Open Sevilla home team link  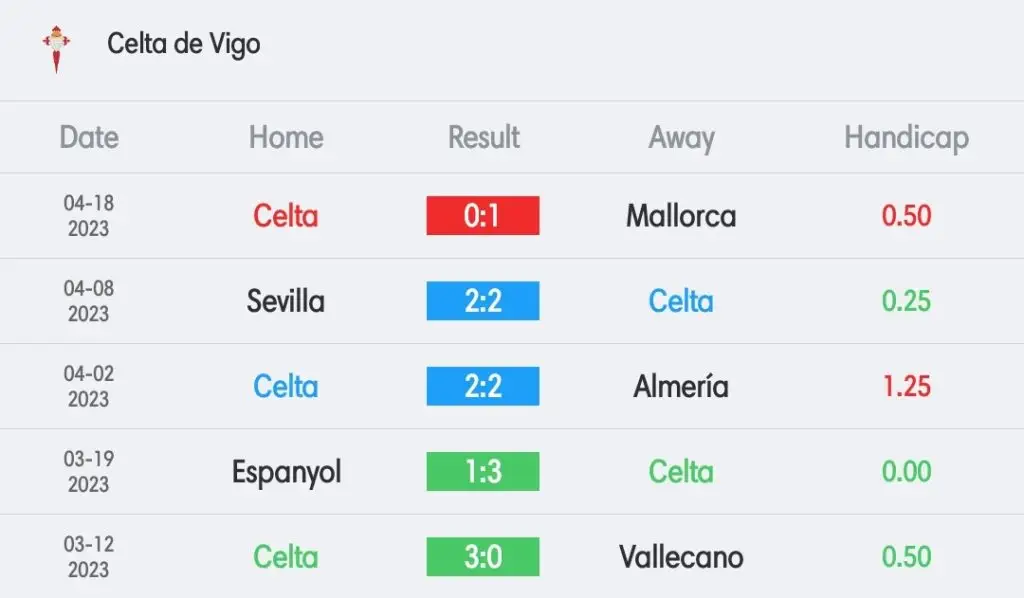[x=285, y=302]
